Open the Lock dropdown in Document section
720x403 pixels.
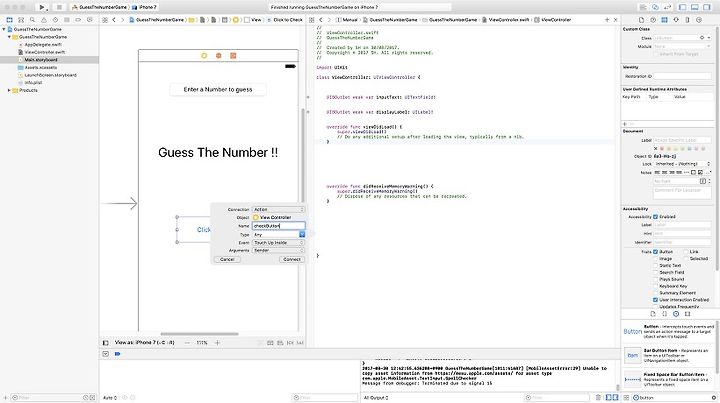click(x=682, y=164)
